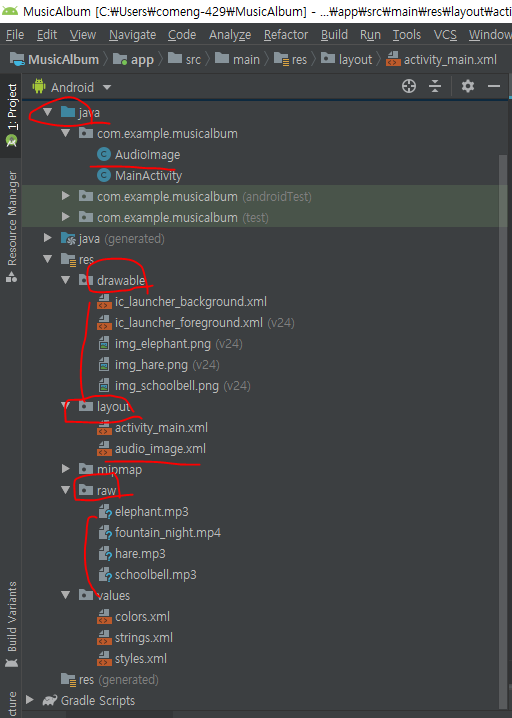
Task: Select mipmap folder row
Action: [x=266, y=469]
